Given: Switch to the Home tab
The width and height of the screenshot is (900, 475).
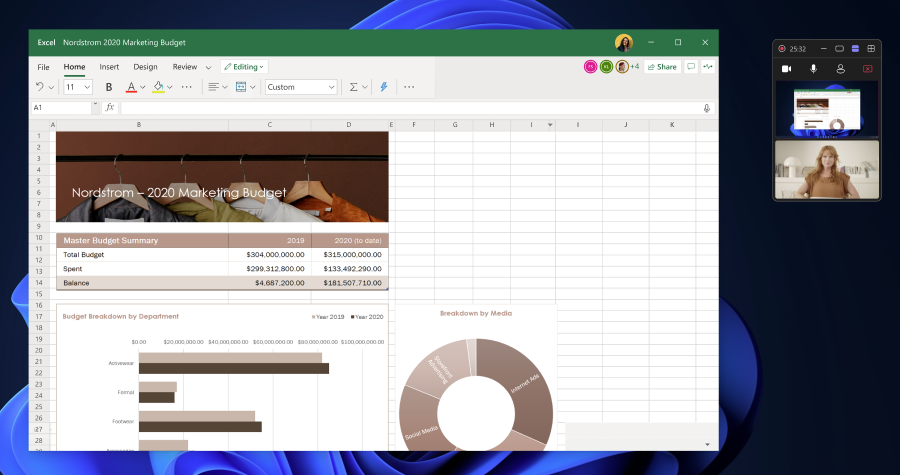Looking at the screenshot, I should [x=75, y=67].
